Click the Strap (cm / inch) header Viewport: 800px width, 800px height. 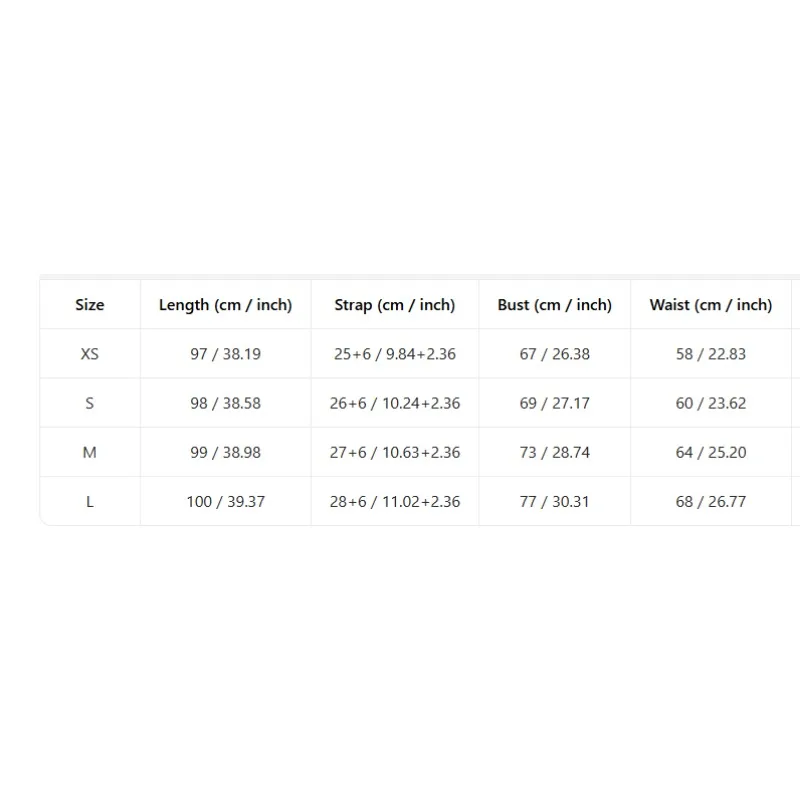(395, 305)
